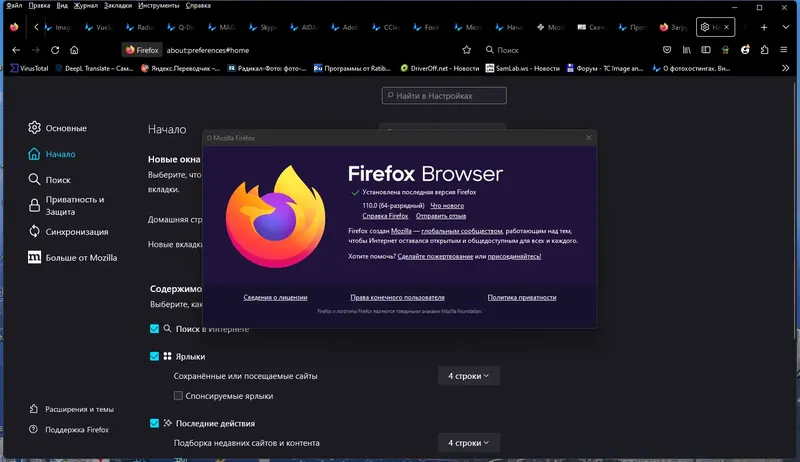Image resolution: width=800 pixels, height=462 pixels.
Task: Go back with the navigation back arrow
Action: pyautogui.click(x=16, y=50)
